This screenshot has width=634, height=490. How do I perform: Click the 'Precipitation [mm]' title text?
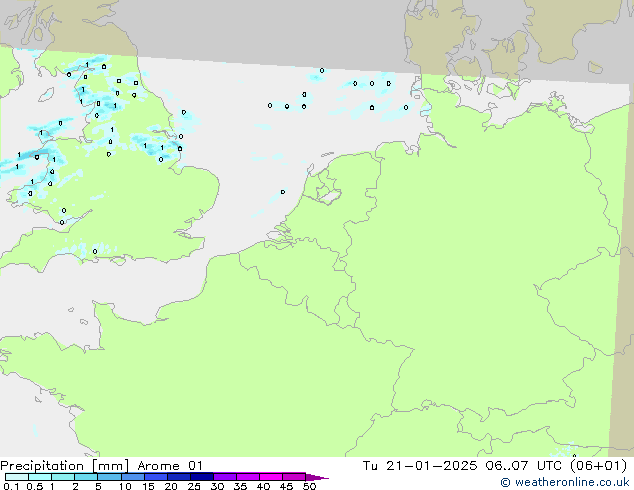click(64, 466)
